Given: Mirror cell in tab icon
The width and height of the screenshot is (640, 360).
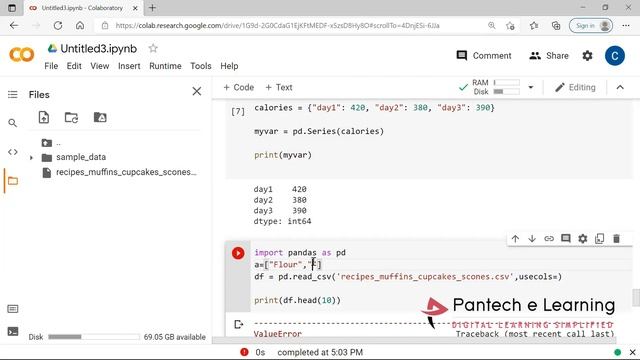Looking at the screenshot, I should 600,239.
